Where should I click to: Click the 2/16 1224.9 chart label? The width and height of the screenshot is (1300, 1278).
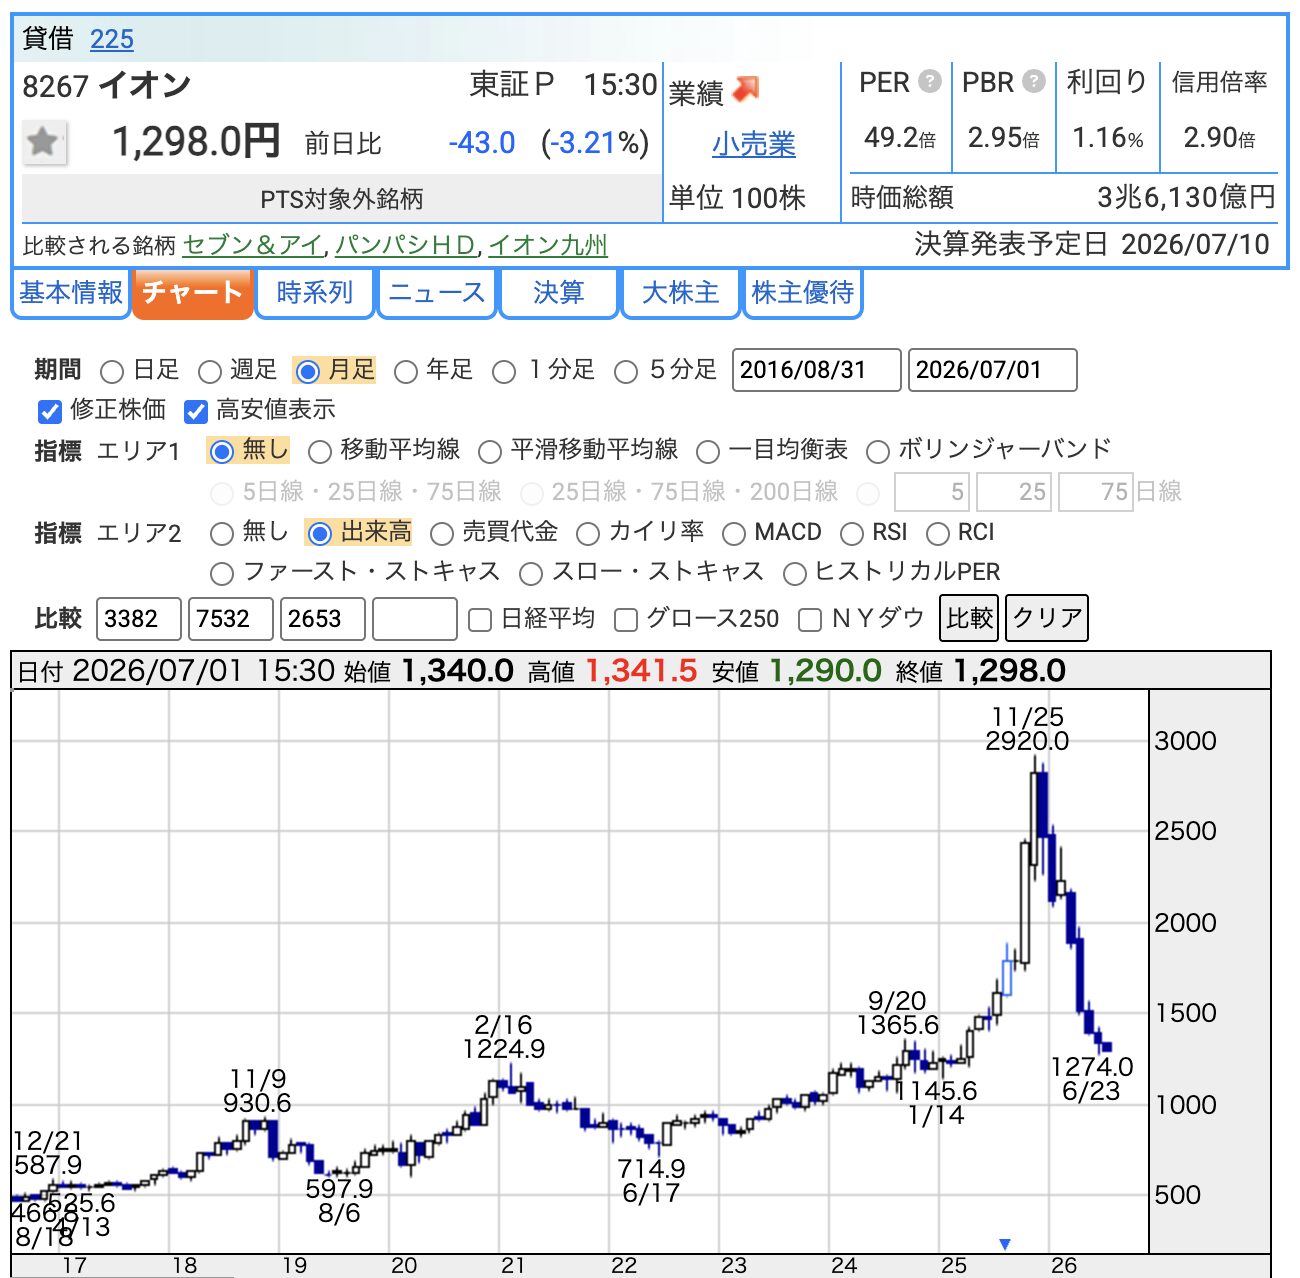pyautogui.click(x=504, y=1037)
